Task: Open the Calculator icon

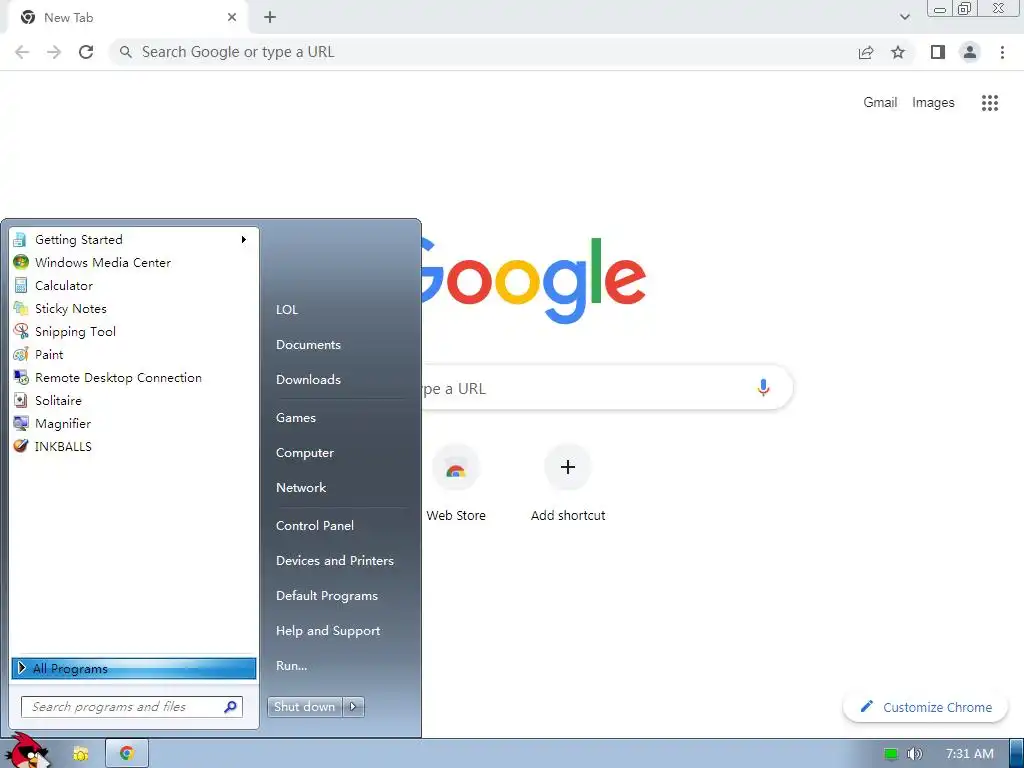Action: coord(21,285)
